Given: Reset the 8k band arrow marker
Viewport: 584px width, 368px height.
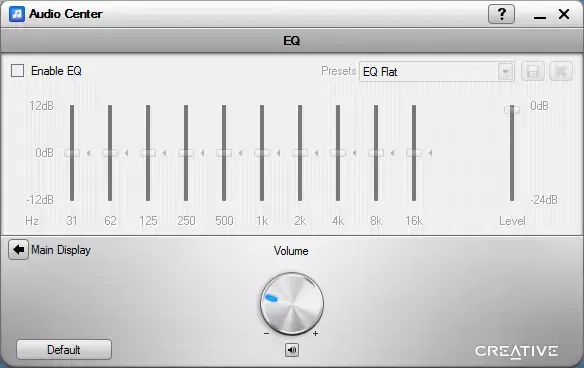Looking at the screenshot, I should 393,153.
